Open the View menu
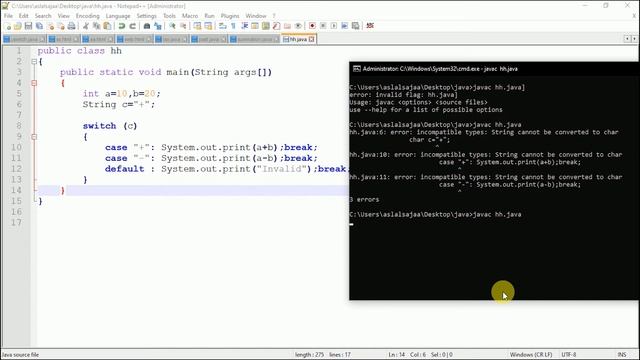Viewport: 640px width, 360px height. pyautogui.click(x=64, y=16)
